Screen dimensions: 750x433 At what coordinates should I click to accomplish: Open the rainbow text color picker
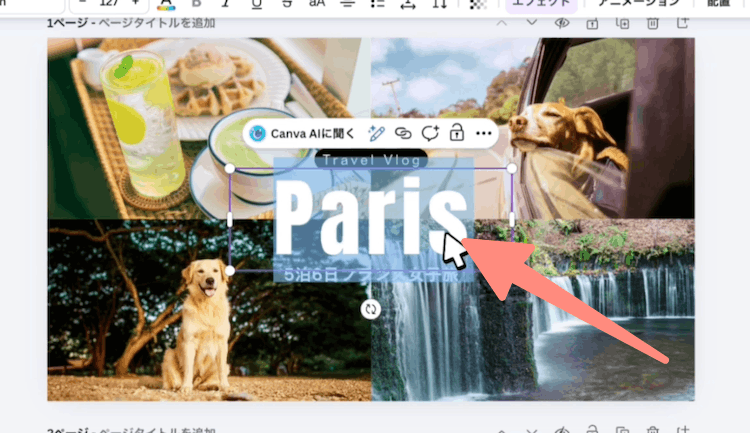165,4
